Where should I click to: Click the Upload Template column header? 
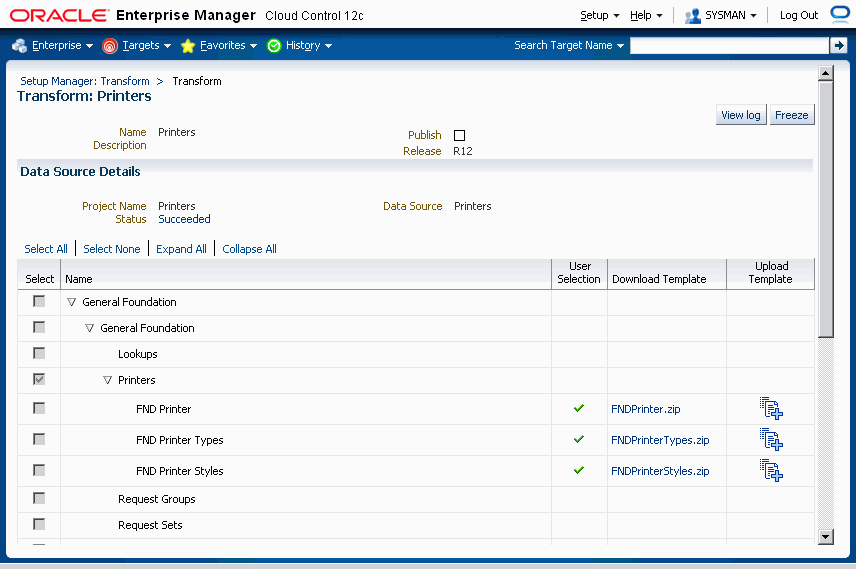click(770, 272)
